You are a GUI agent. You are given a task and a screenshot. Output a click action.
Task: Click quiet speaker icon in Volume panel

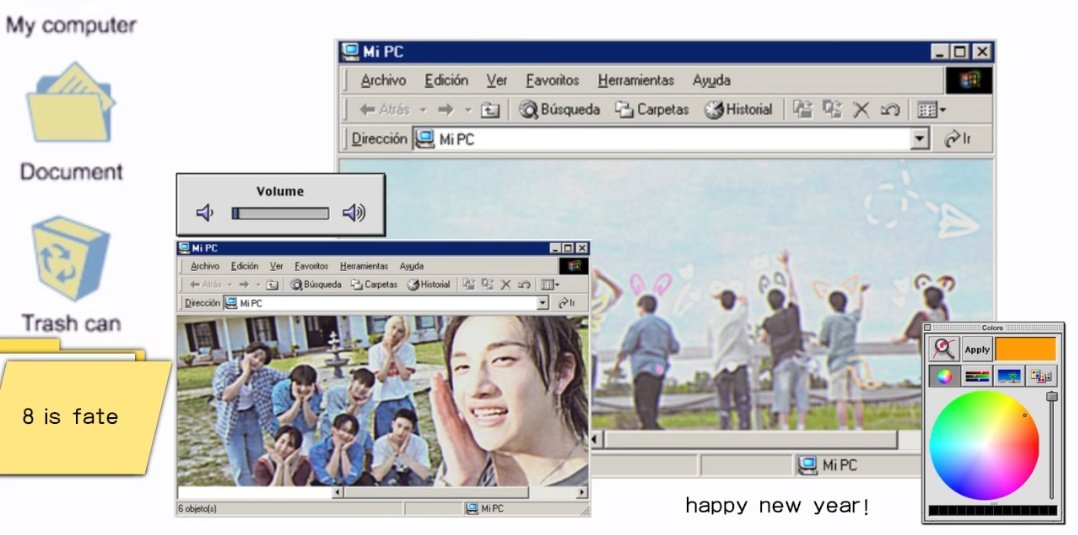(205, 213)
